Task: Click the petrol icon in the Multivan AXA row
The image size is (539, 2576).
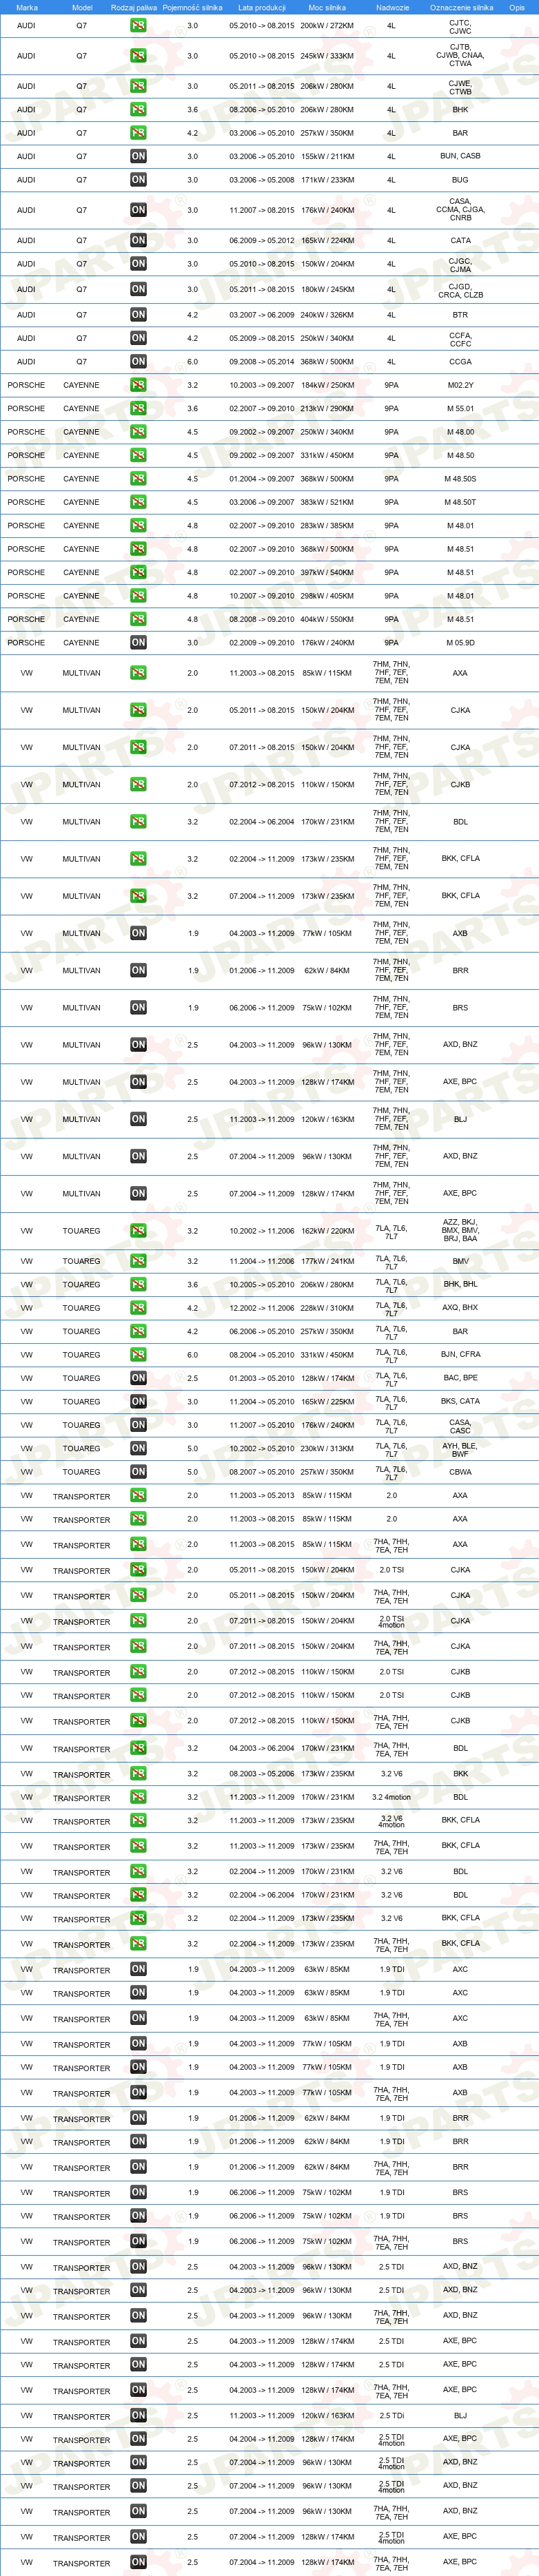Action: coord(138,673)
